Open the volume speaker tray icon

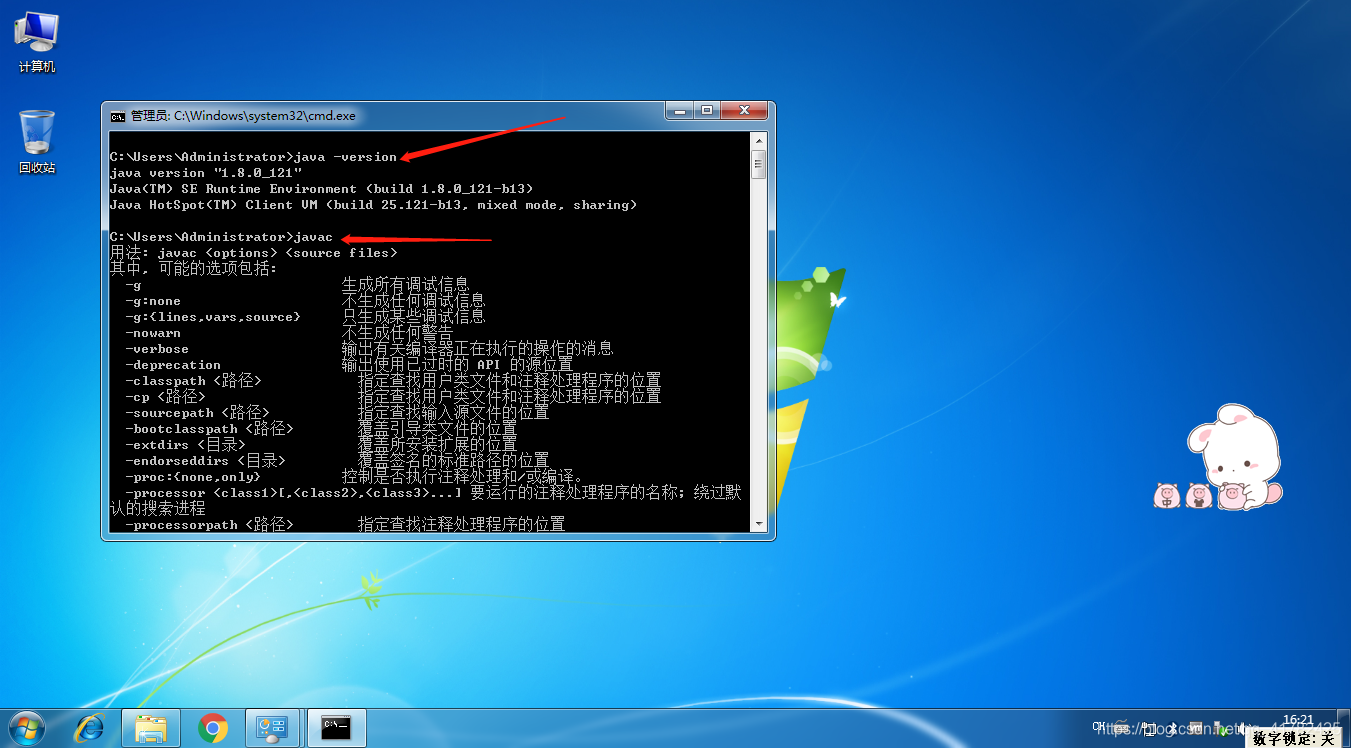tap(1243, 728)
